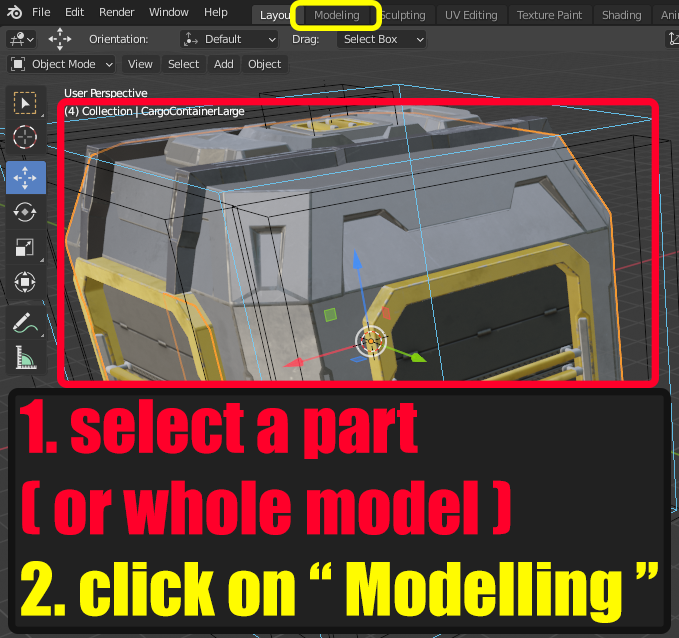This screenshot has width=679, height=638.
Task: Open the Select menu in viewport header
Action: pos(183,64)
